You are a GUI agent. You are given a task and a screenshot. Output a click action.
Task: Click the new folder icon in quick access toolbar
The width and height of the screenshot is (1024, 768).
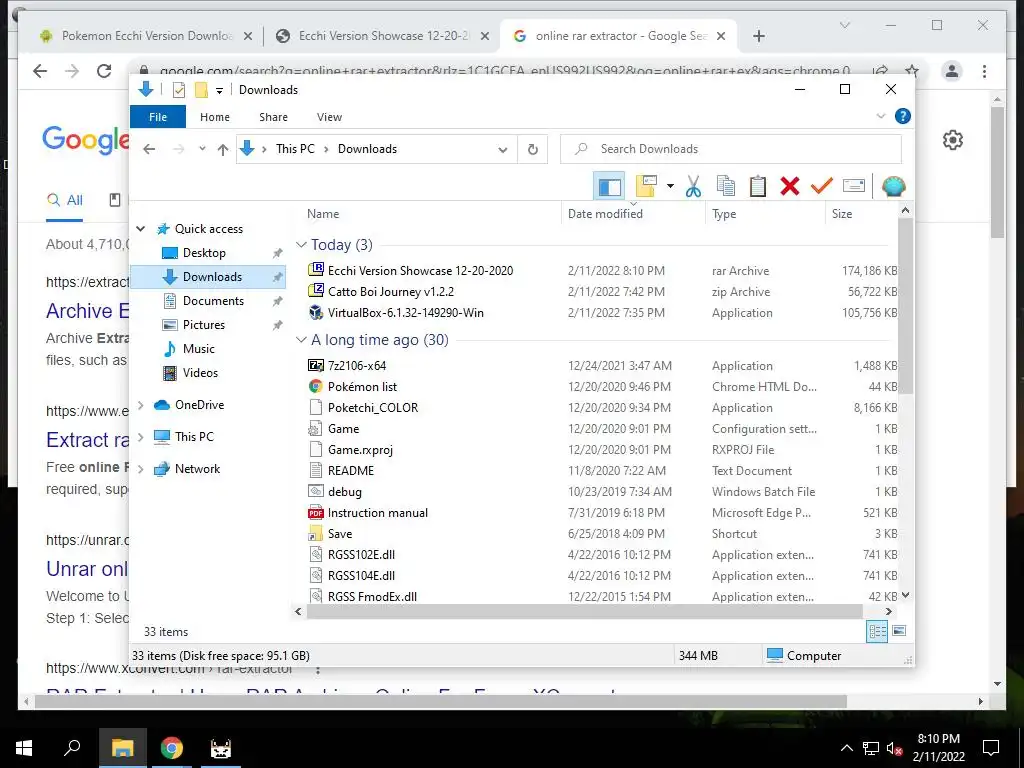(201, 90)
